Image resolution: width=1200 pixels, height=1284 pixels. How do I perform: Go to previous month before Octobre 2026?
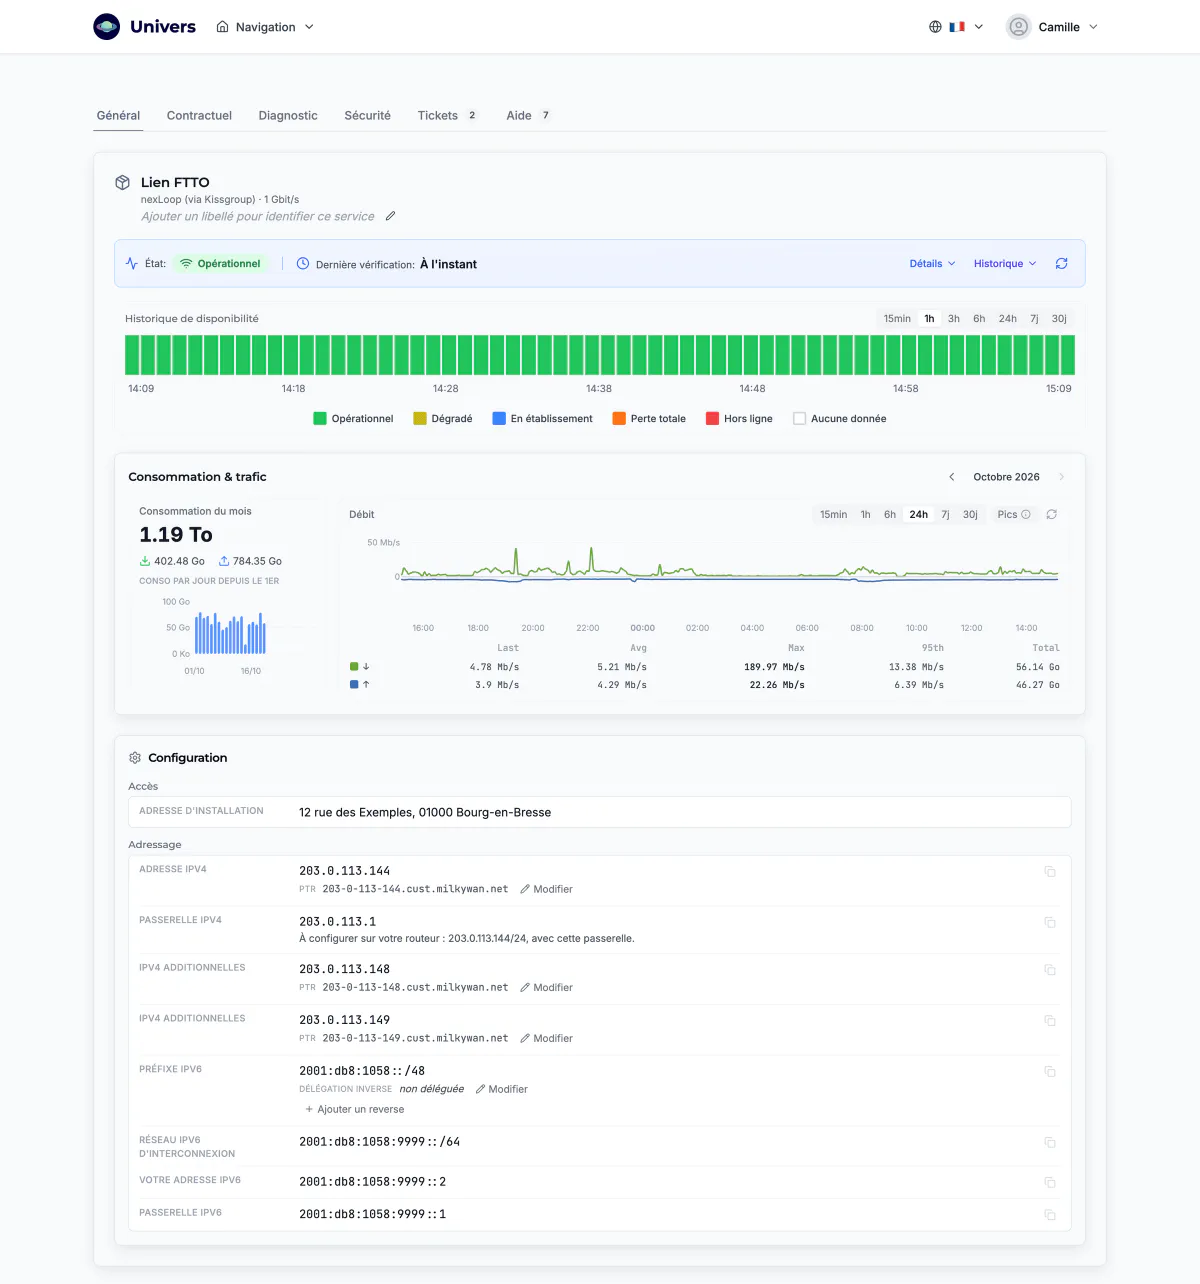(952, 477)
